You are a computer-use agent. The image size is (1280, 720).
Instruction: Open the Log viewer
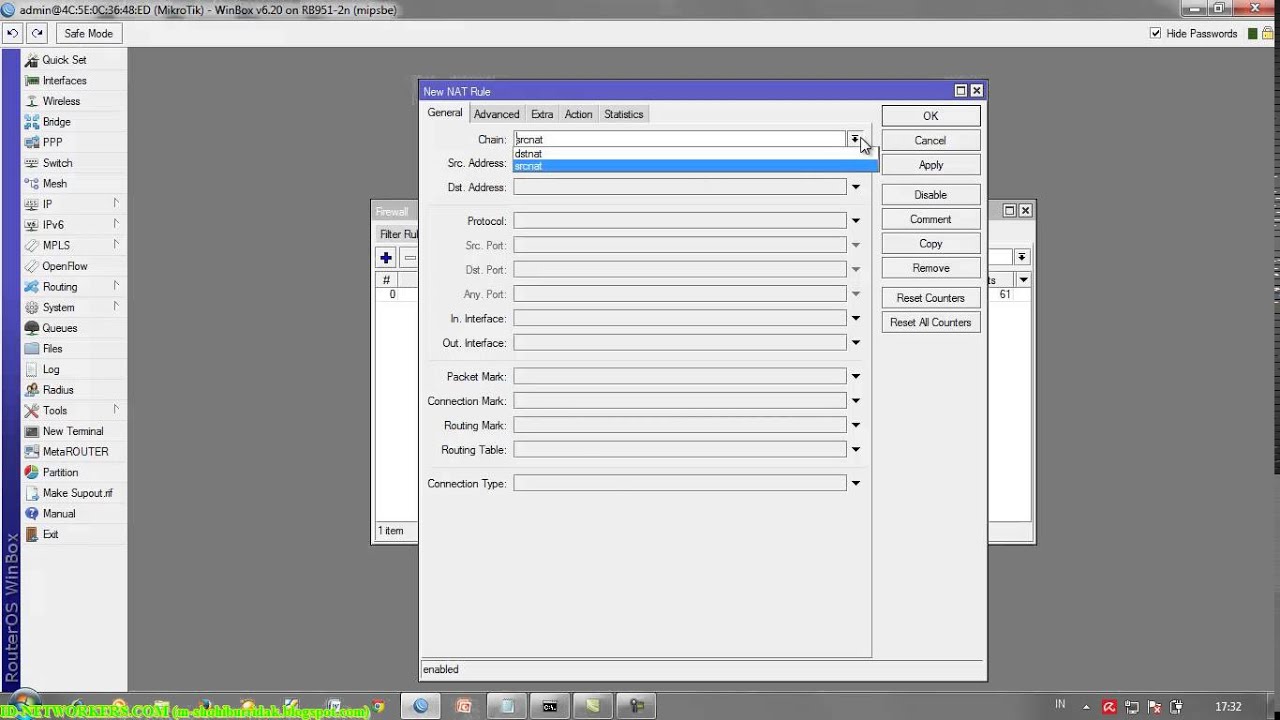[51, 369]
